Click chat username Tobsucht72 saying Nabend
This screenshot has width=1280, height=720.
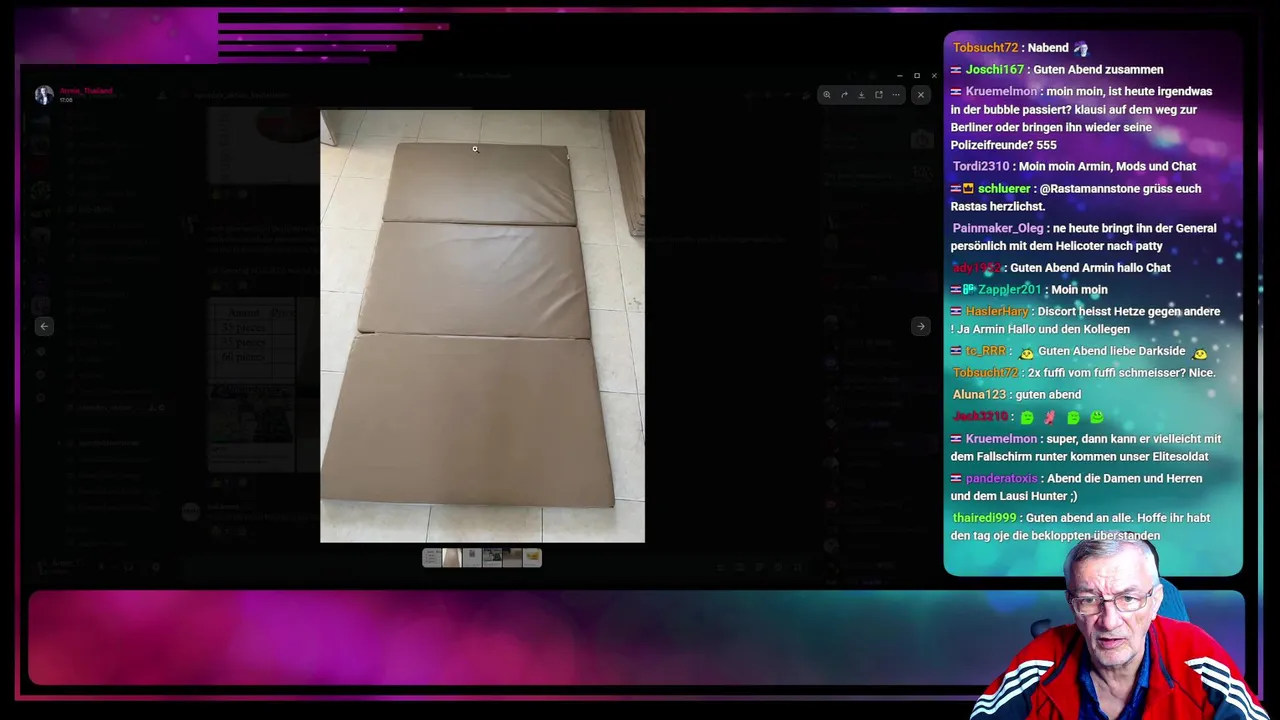985,48
